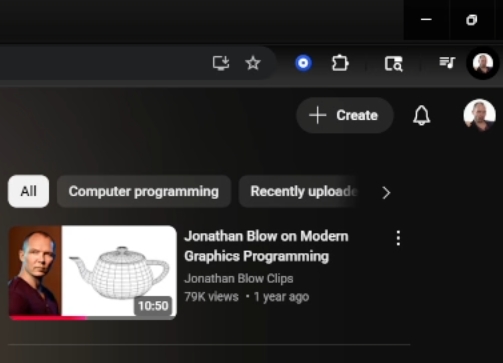Open the blue circular extension icon
503x363 pixels.
(303, 63)
